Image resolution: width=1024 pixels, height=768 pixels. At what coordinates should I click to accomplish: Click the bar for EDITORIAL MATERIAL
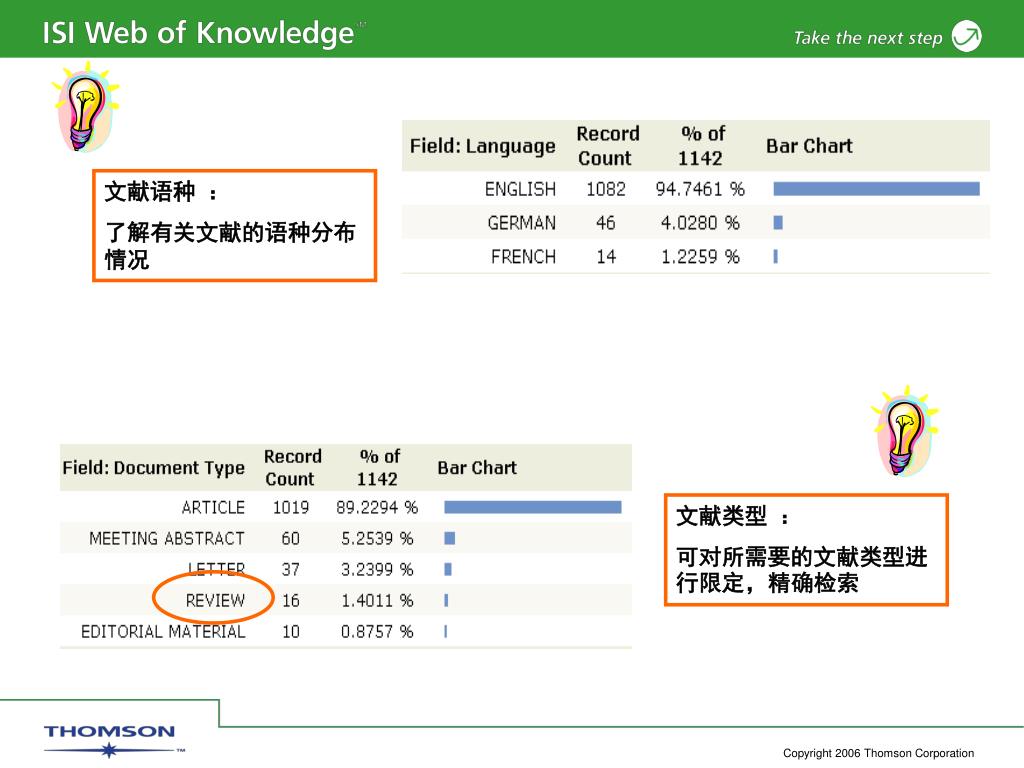point(445,632)
